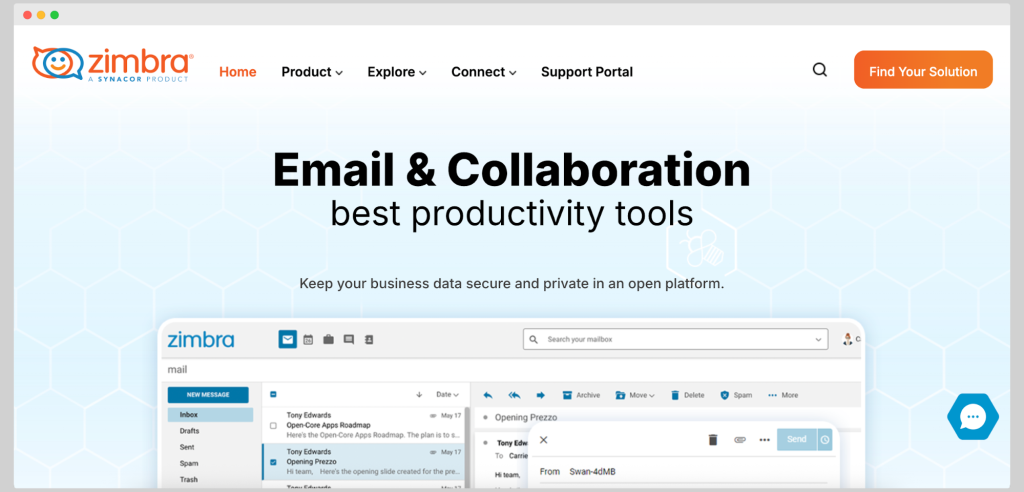Viewport: 1024px width, 492px height.
Task: Click the Reply arrow icon
Action: pos(488,395)
